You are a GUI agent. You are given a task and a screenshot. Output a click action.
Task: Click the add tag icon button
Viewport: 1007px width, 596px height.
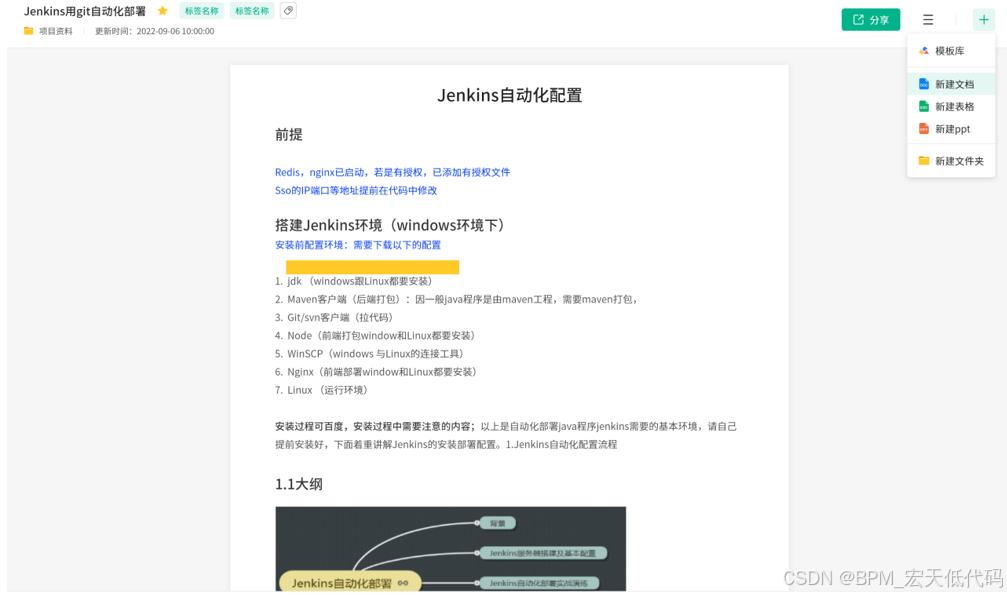[x=288, y=11]
